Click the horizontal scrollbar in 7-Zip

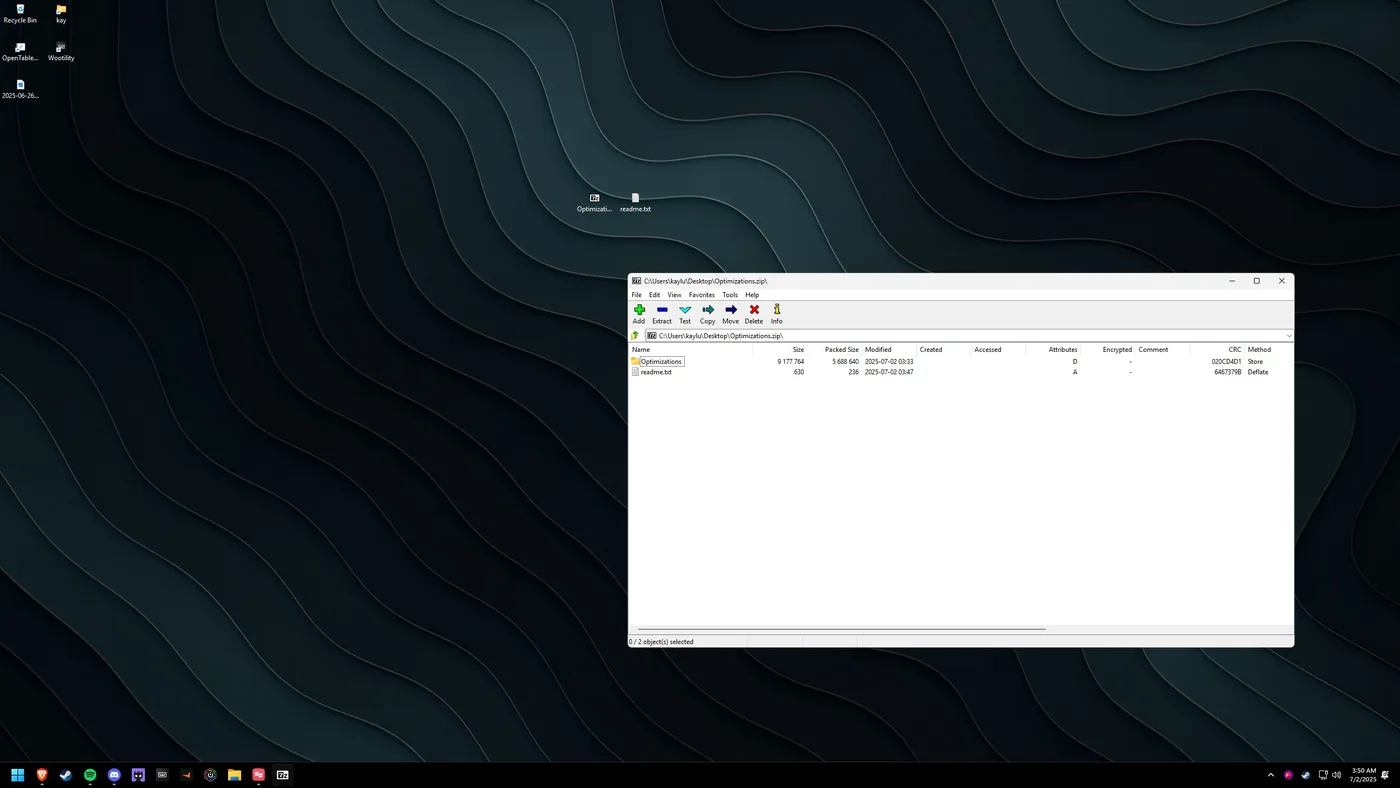[x=841, y=629]
